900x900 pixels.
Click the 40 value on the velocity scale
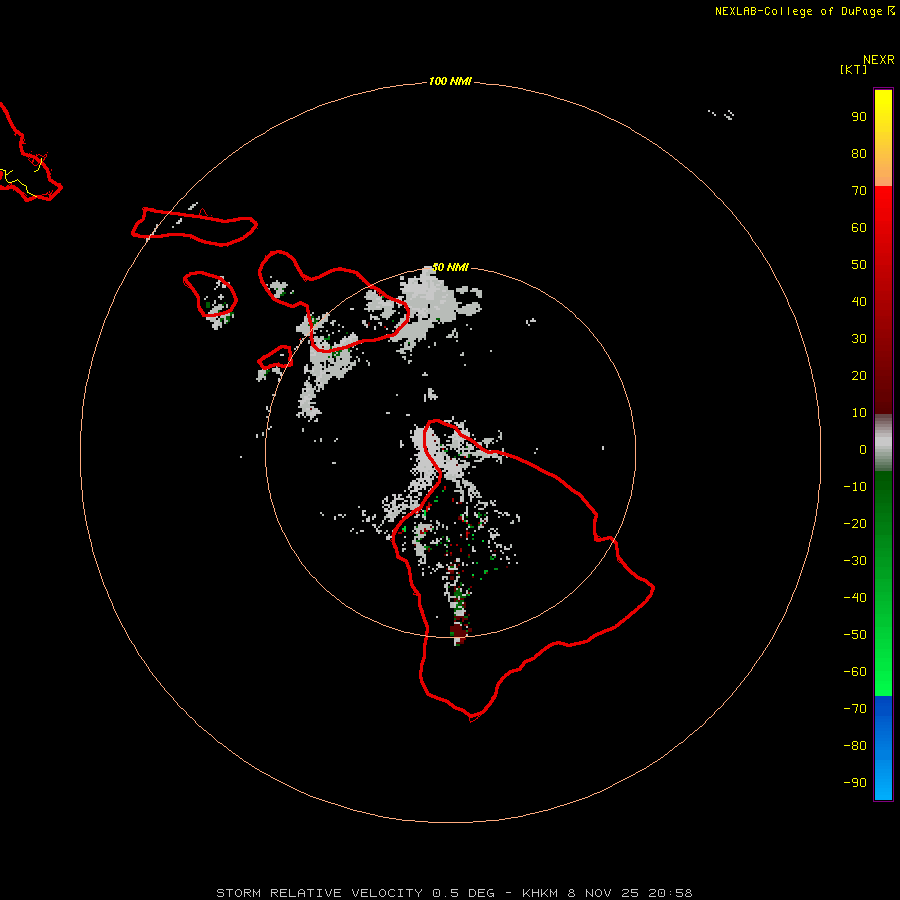point(859,302)
